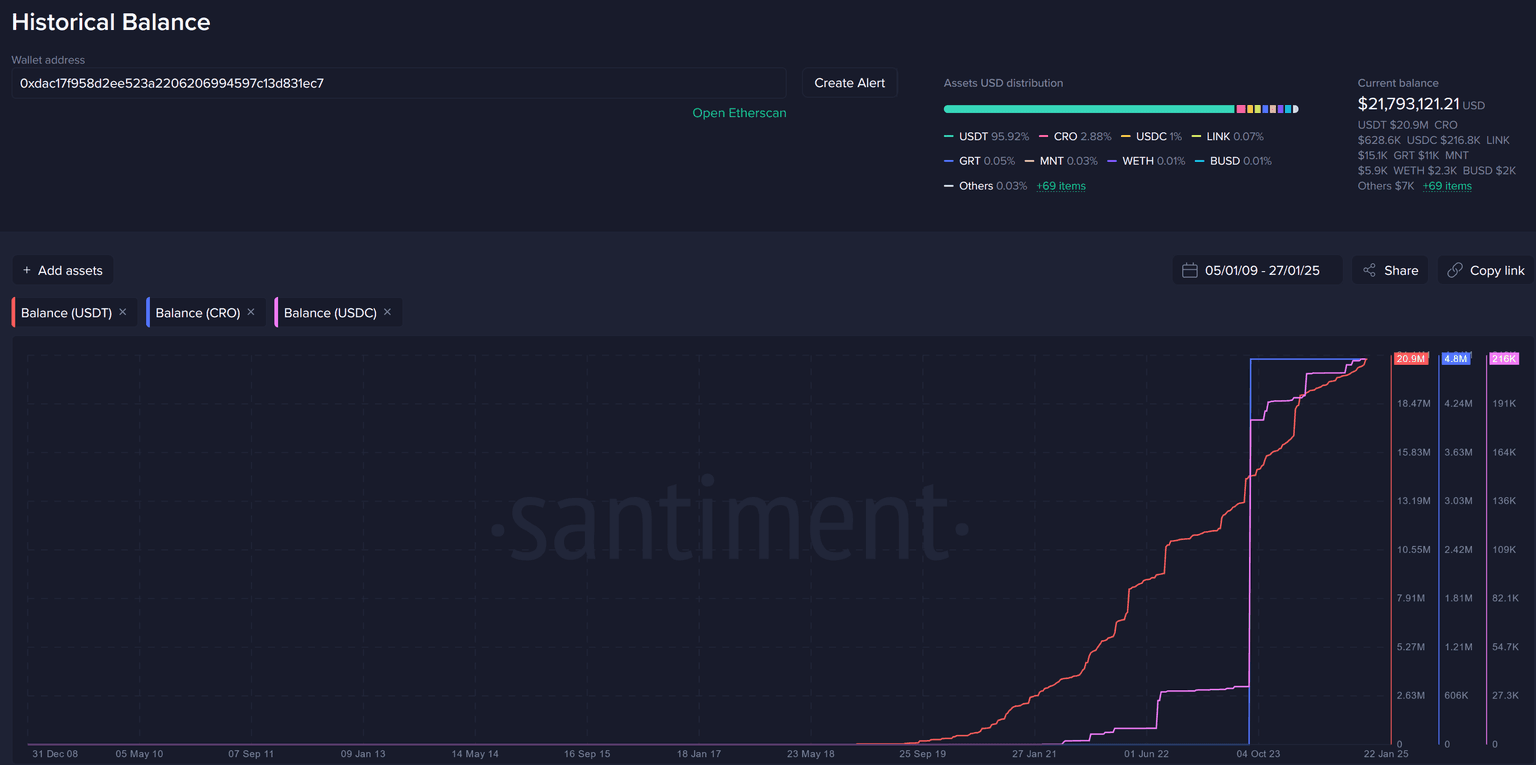
Task: Expand +69 items under assets distribution
Action: coord(1061,186)
